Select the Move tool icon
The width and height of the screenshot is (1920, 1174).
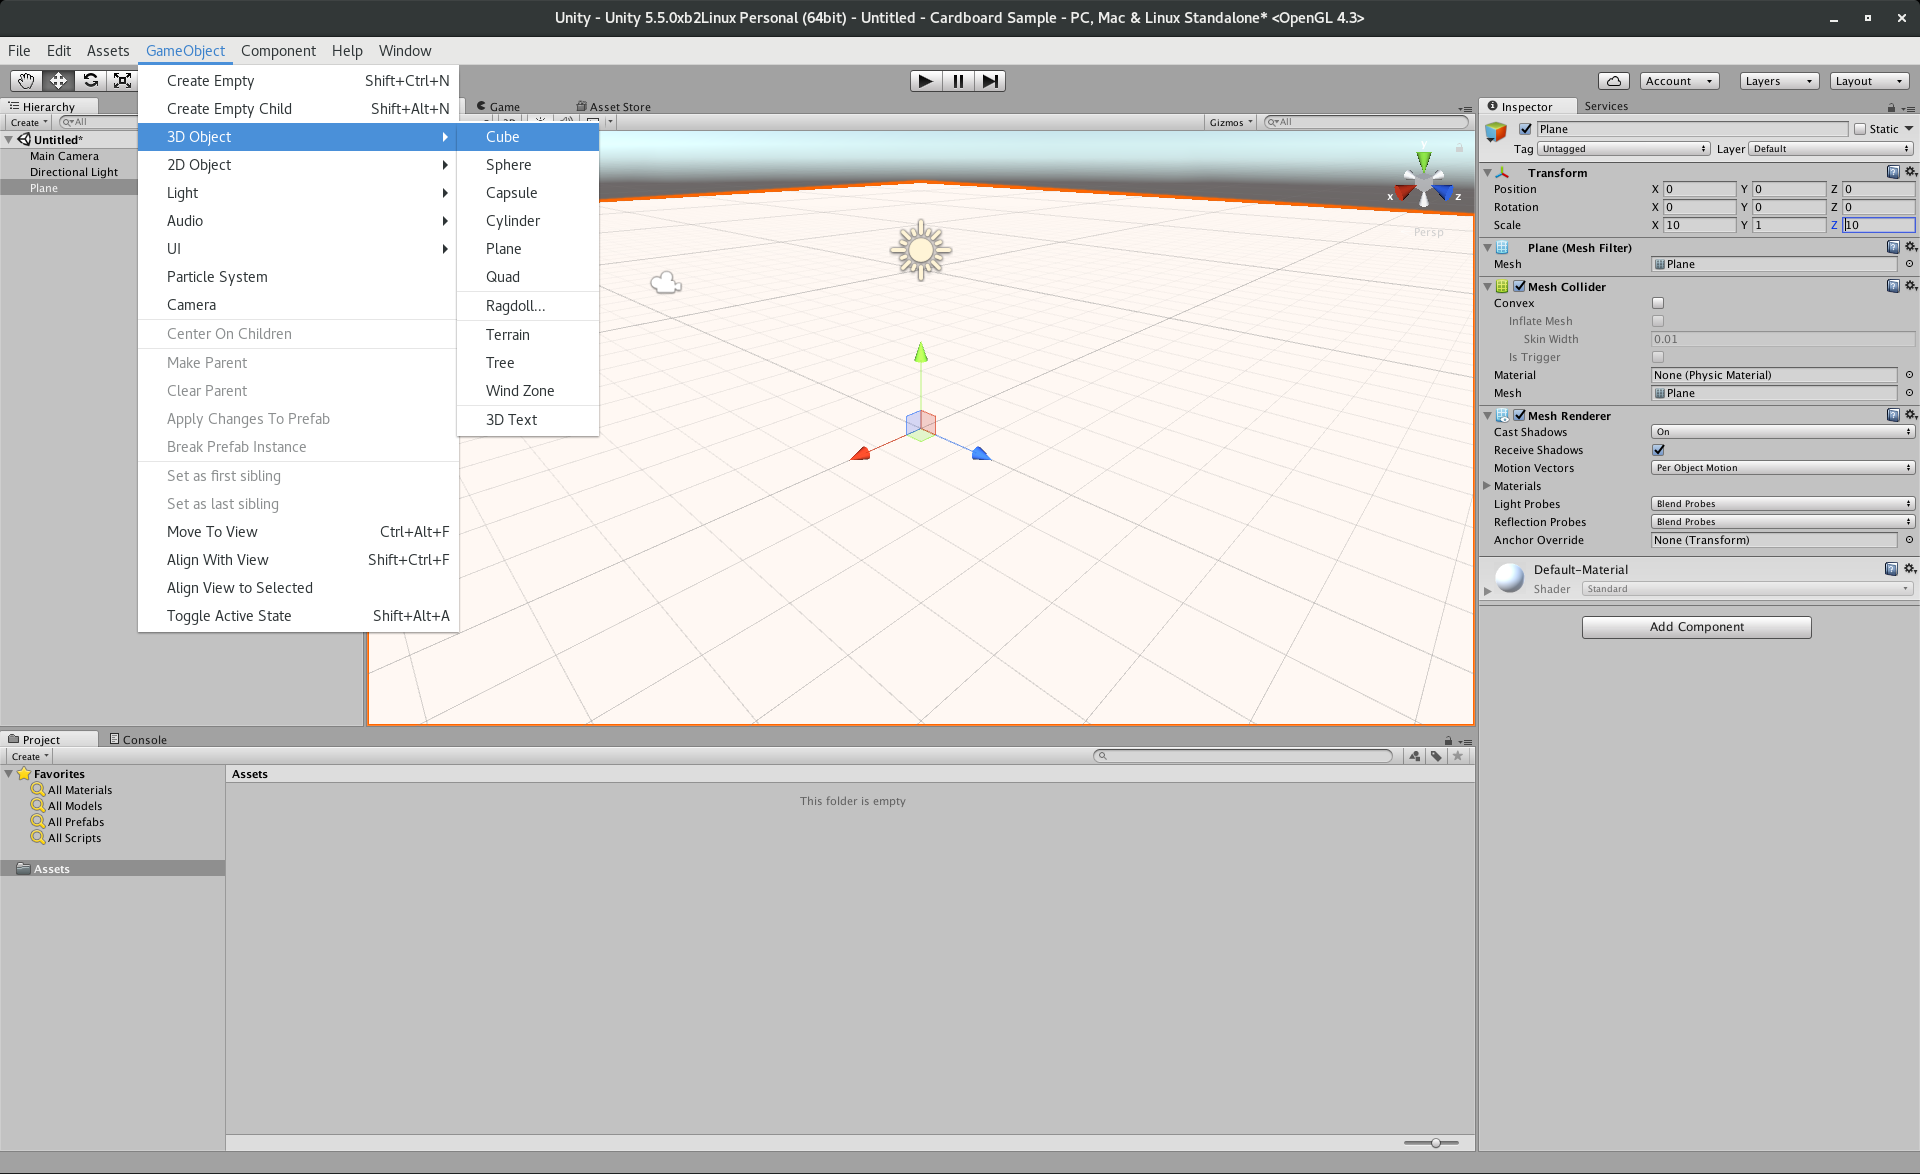coord(58,81)
